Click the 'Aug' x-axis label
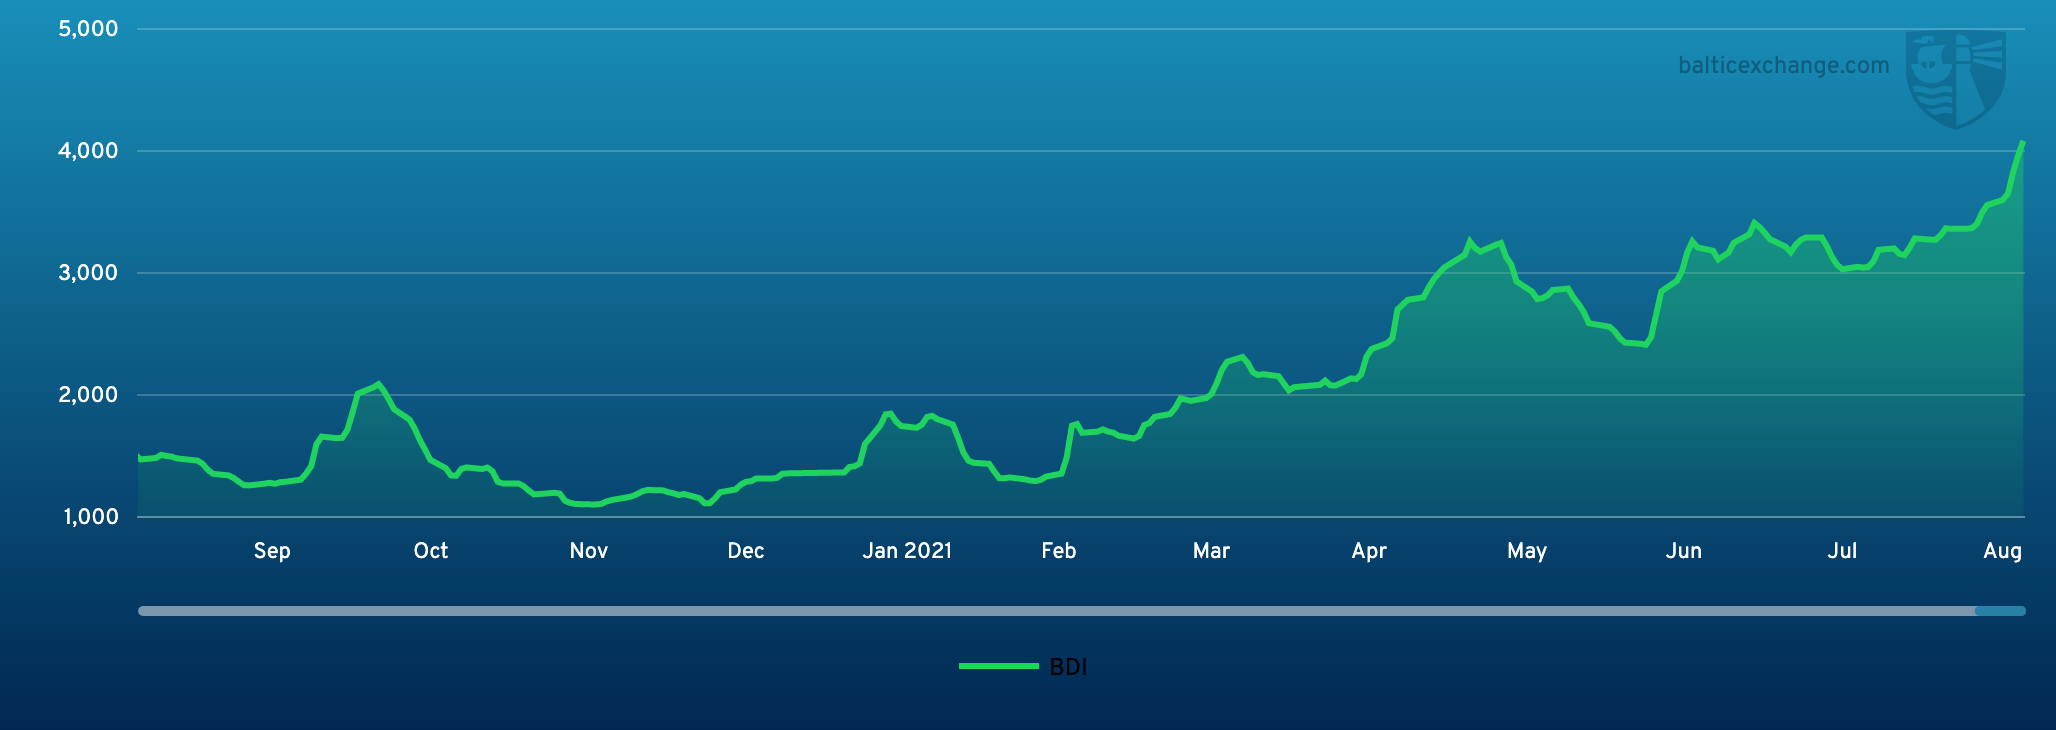 point(2003,551)
